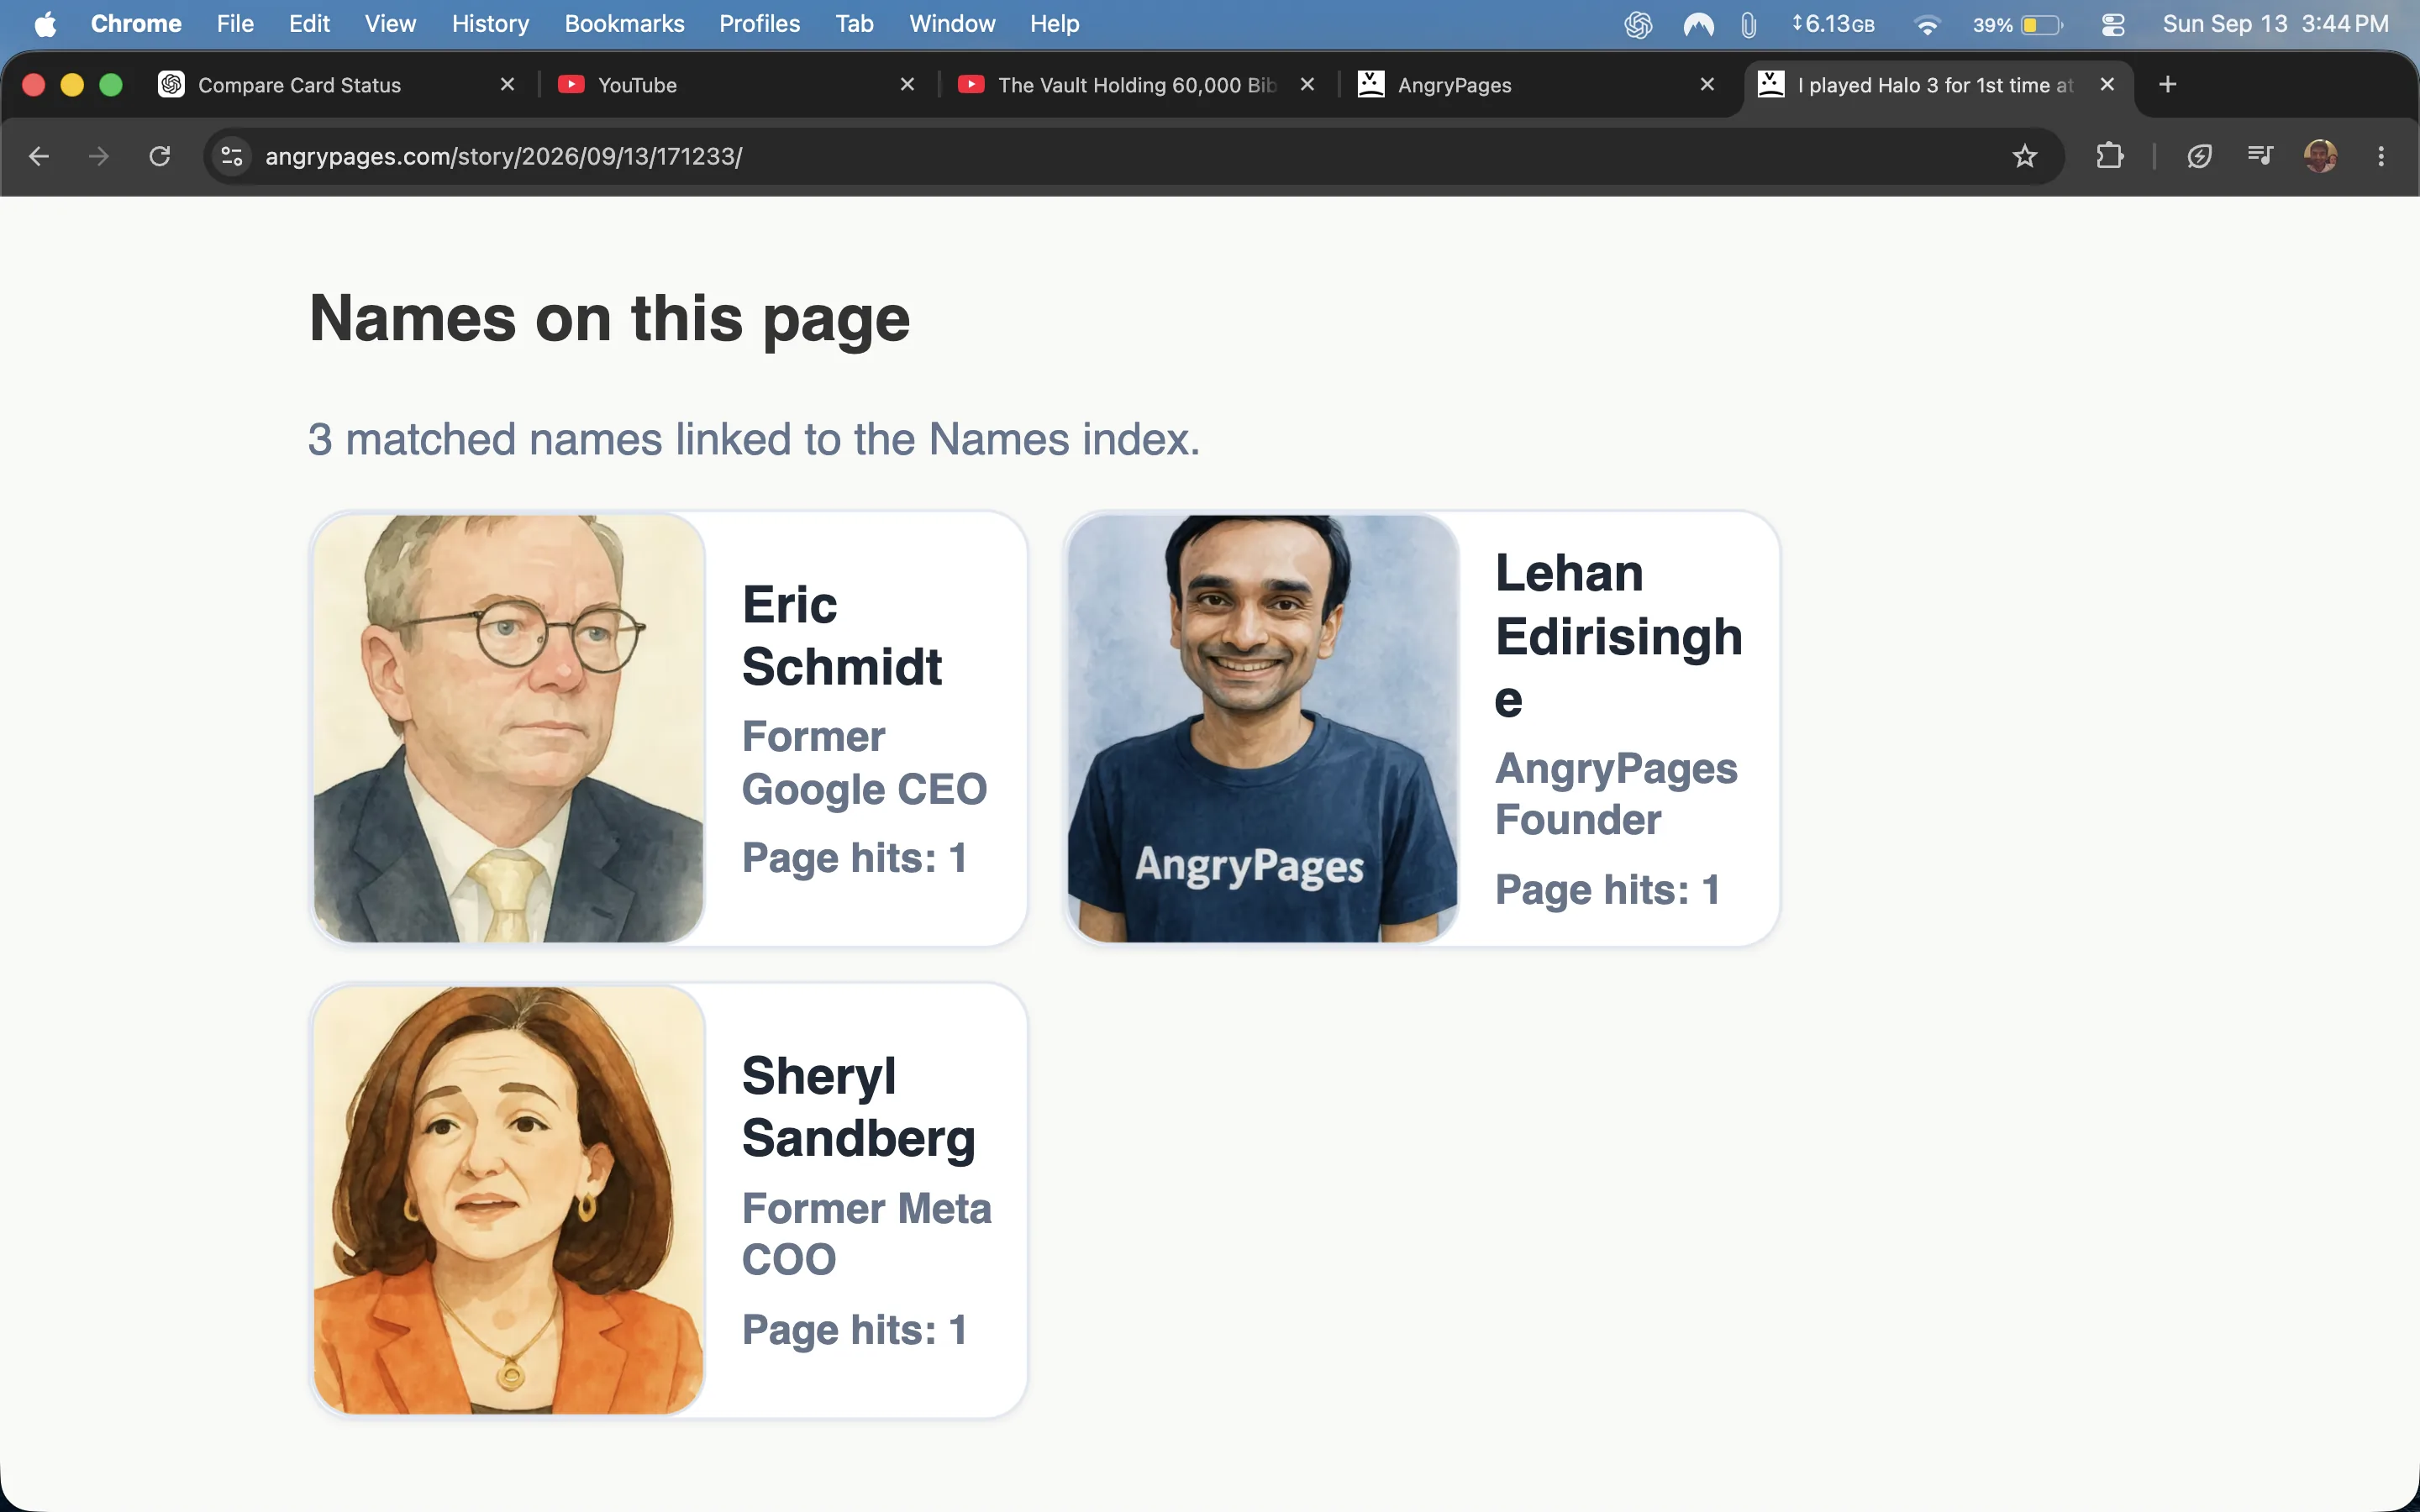The width and height of the screenshot is (2420, 1512).
Task: Click Lehan Edirisinghe's portrait thumbnail
Action: click(x=1262, y=729)
